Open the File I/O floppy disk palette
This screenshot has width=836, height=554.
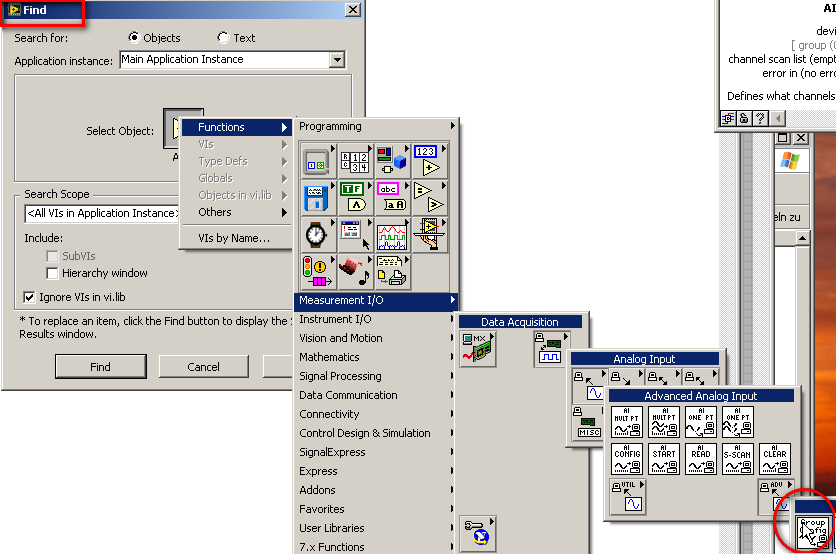point(318,198)
